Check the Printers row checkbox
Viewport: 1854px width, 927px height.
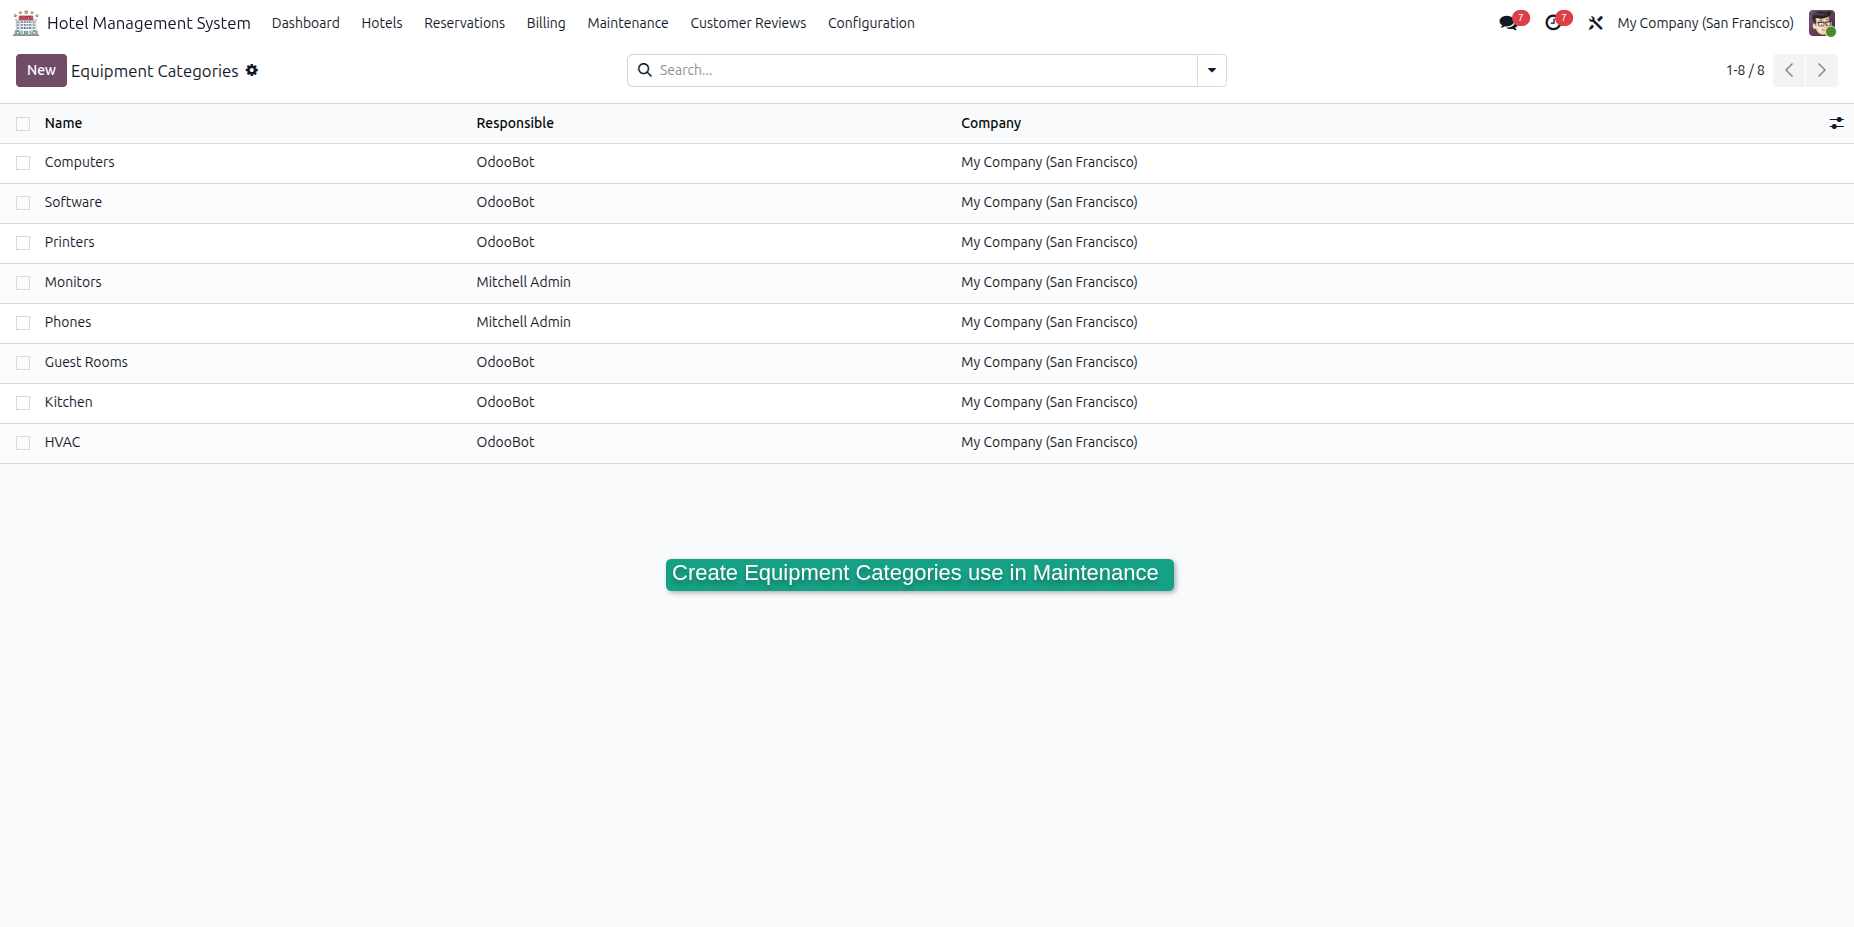point(23,243)
